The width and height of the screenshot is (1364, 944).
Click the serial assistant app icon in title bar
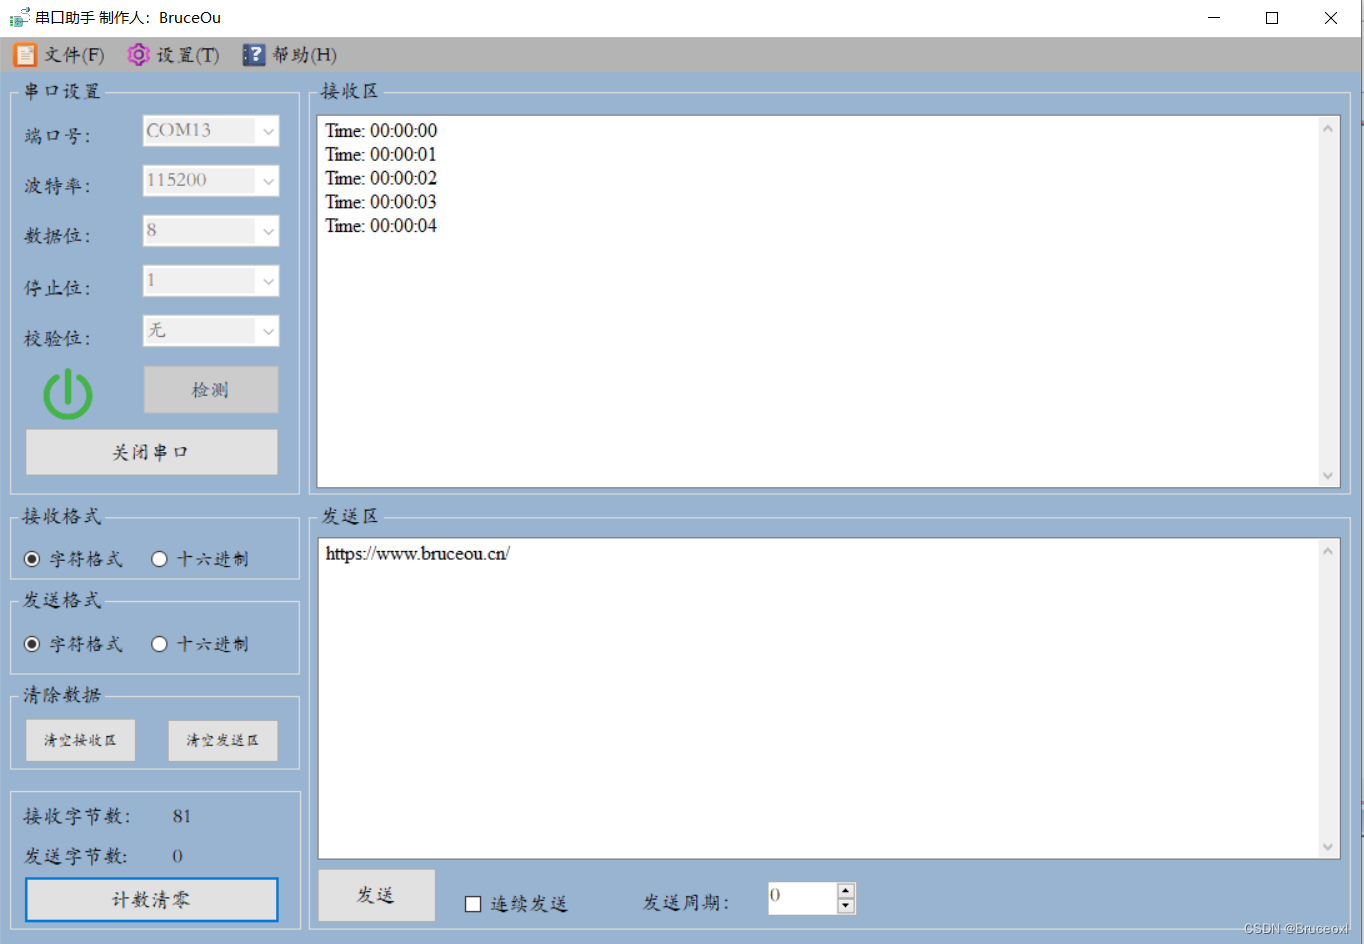19,17
